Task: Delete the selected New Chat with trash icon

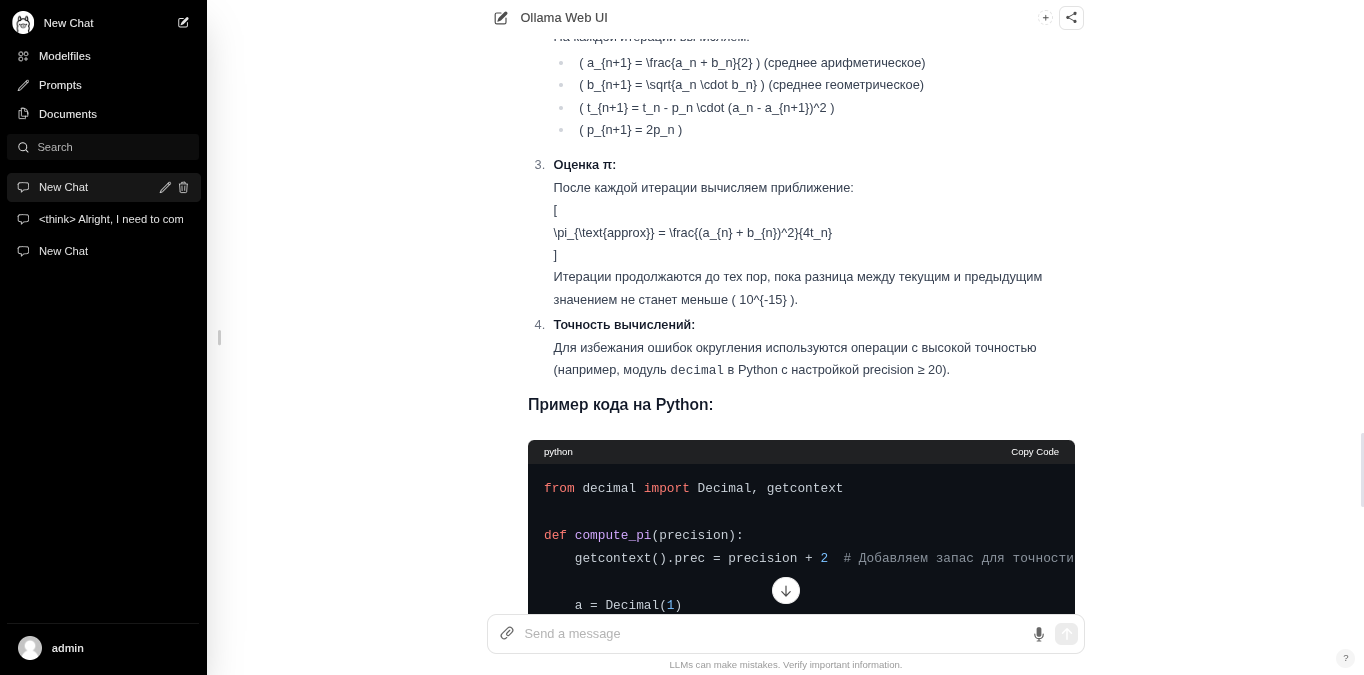Action: click(183, 187)
